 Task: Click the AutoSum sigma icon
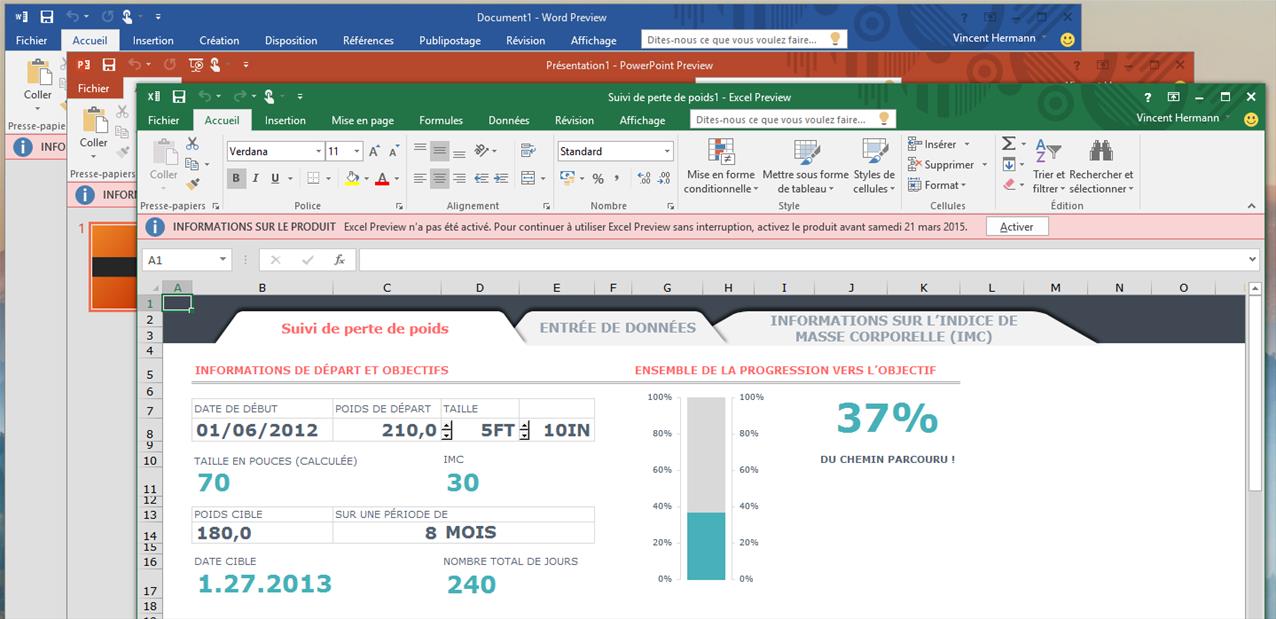(x=1009, y=144)
